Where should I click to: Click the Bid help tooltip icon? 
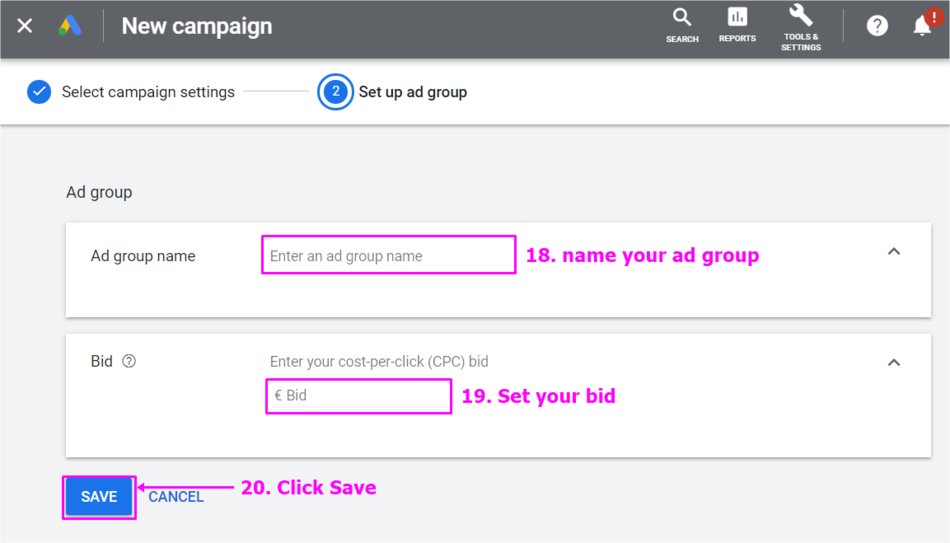[x=129, y=361]
